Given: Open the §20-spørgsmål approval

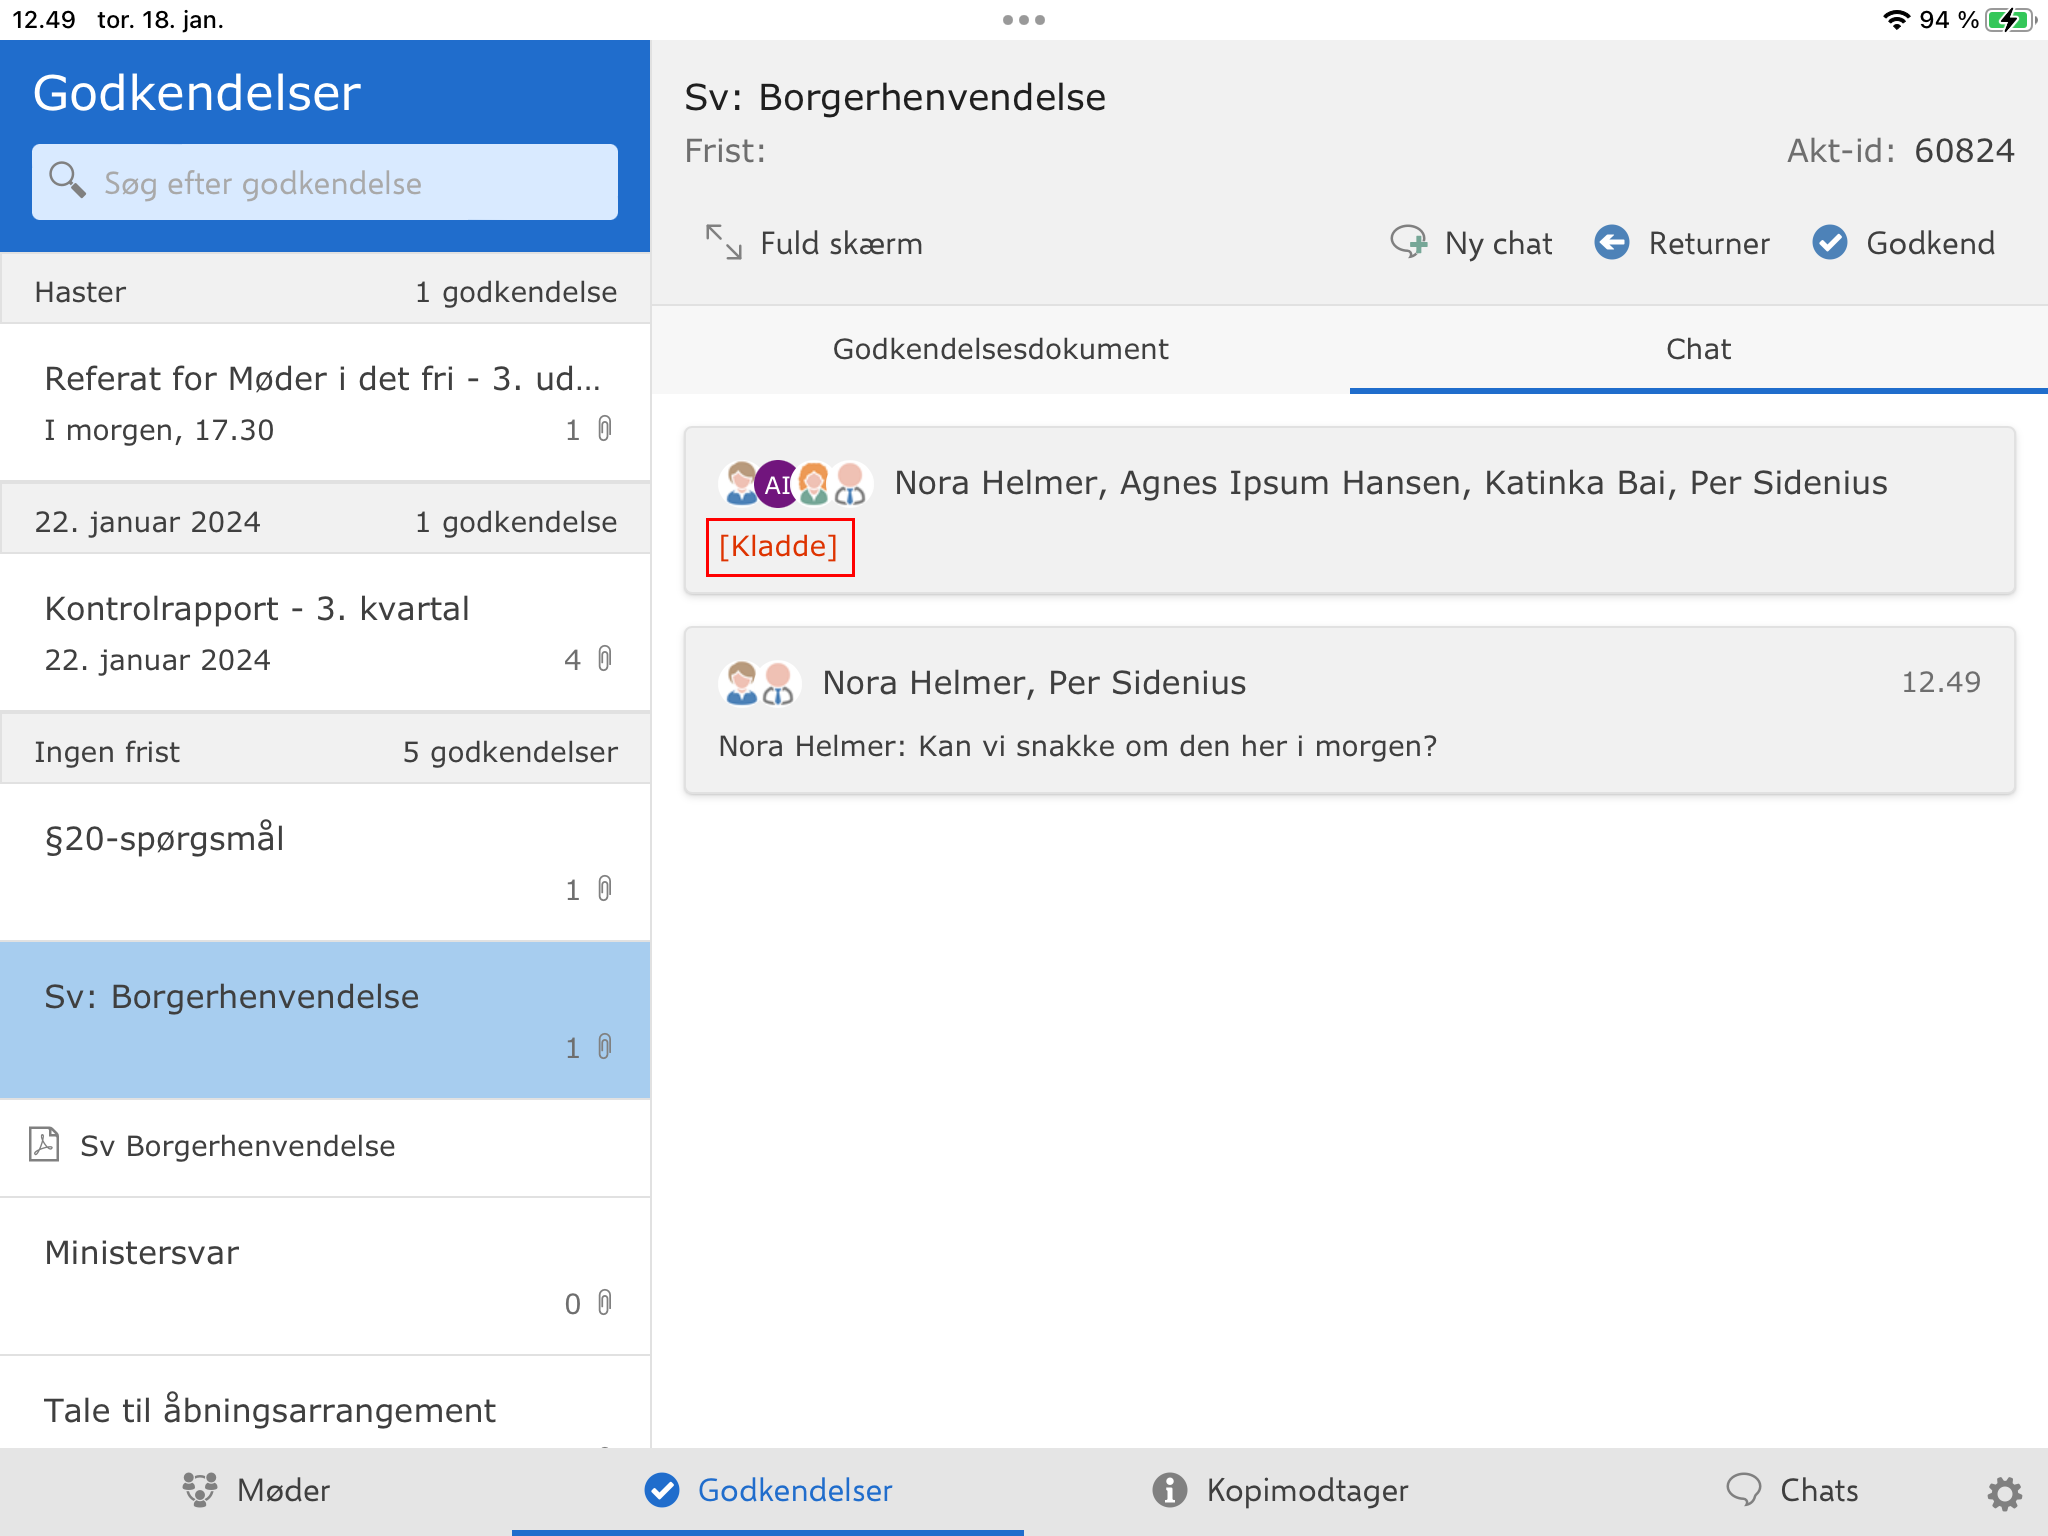Looking at the screenshot, I should [324, 862].
